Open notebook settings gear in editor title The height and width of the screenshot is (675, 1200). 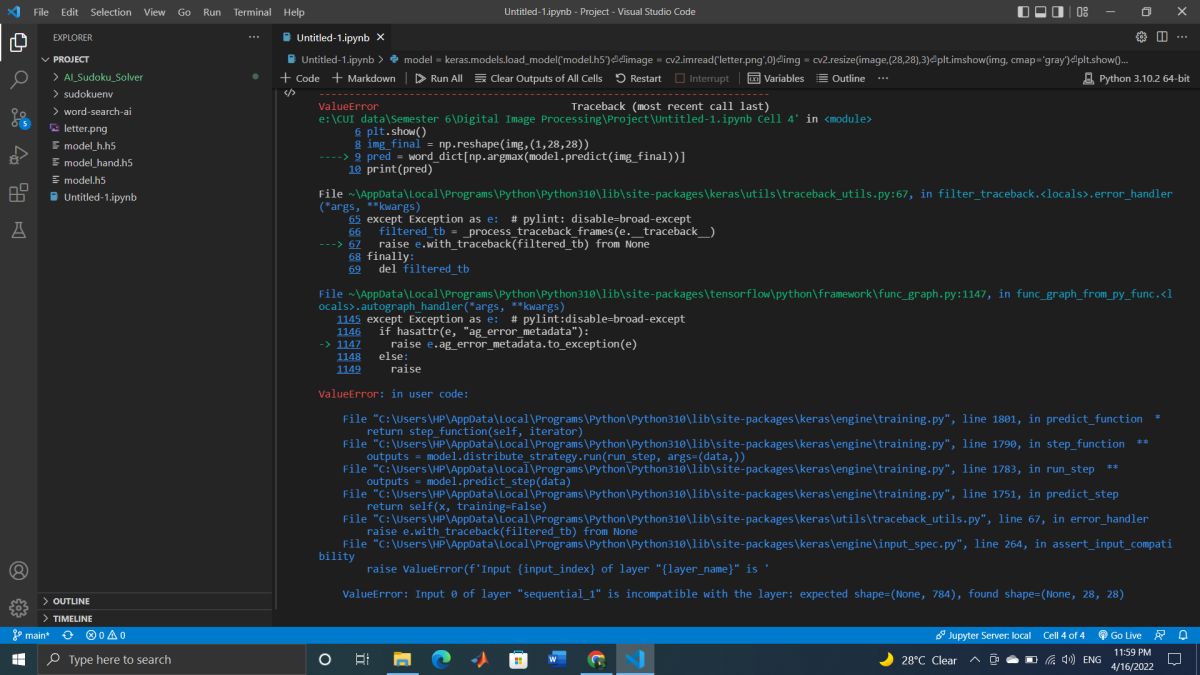[x=1141, y=37]
